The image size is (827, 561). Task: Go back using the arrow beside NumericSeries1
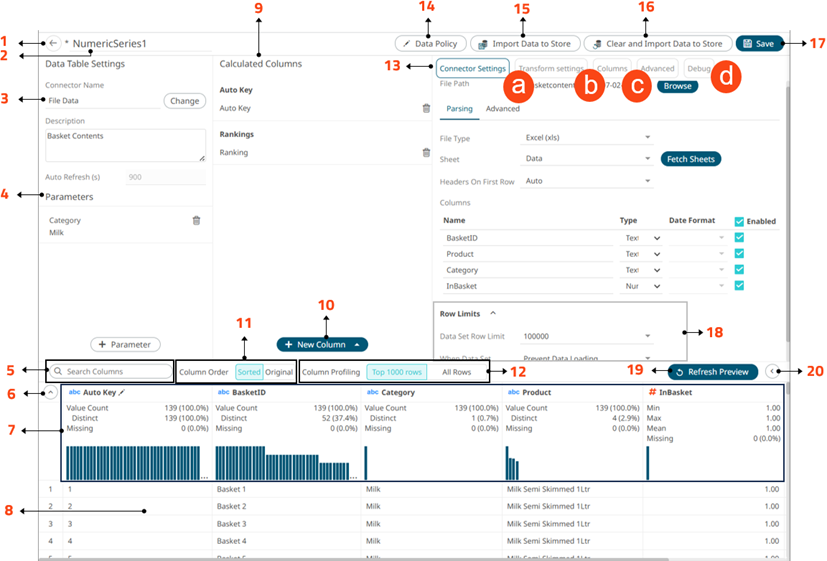tap(53, 43)
